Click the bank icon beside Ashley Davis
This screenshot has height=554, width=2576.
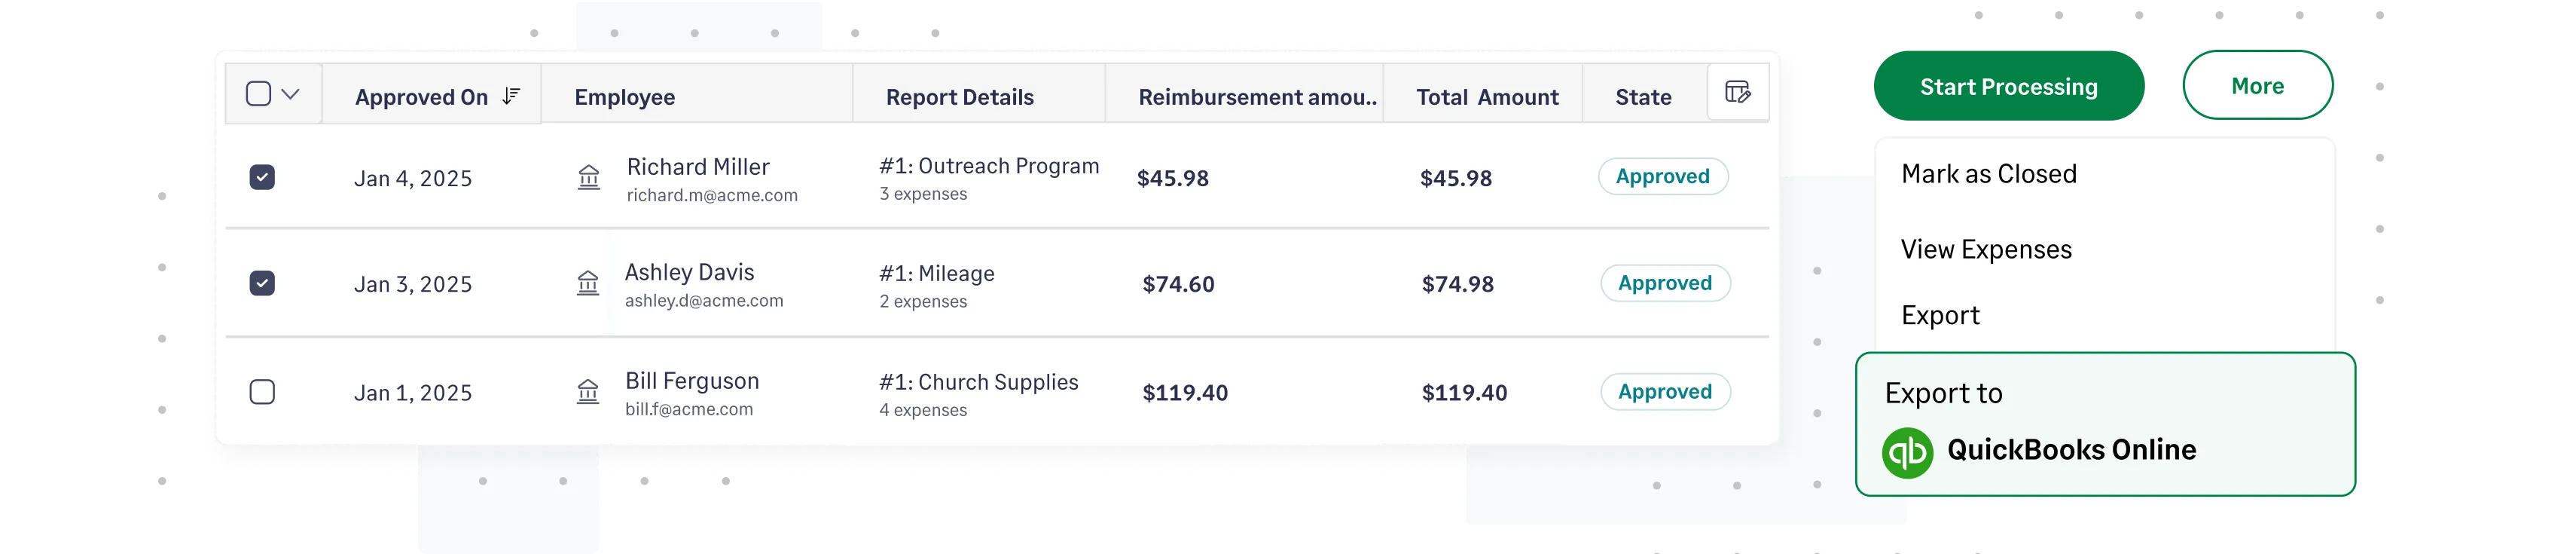pyautogui.click(x=590, y=284)
